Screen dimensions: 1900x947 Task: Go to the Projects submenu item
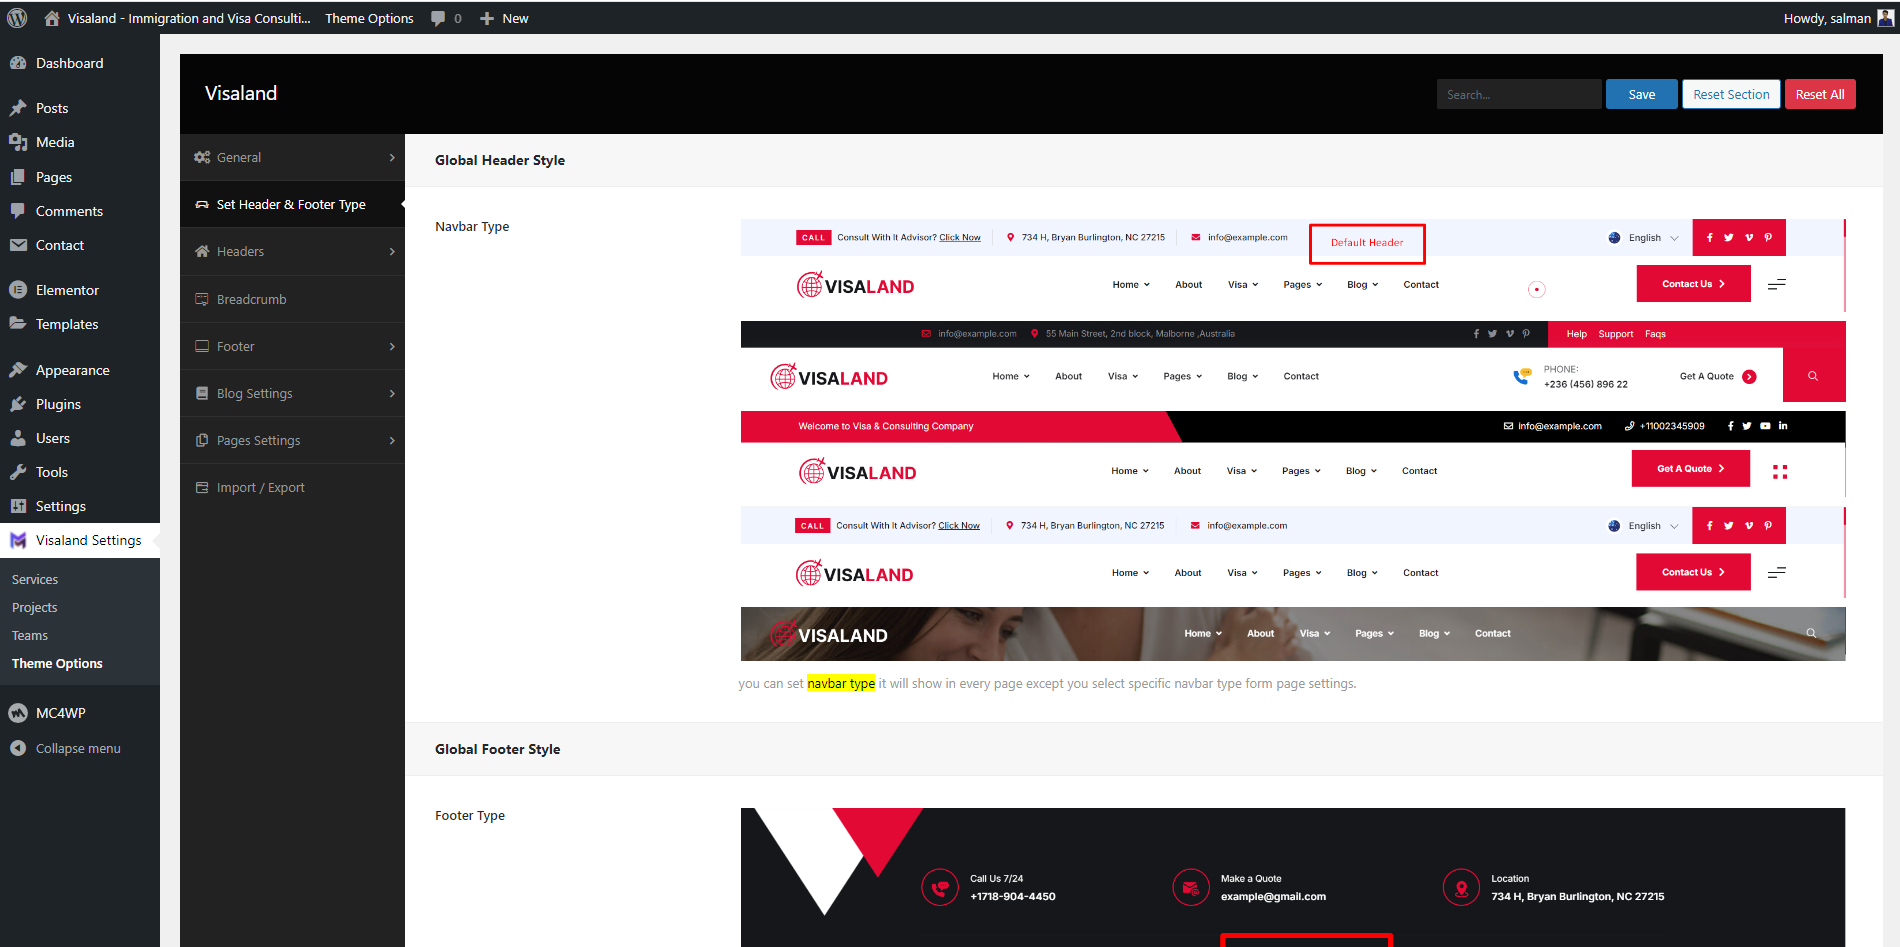point(35,607)
